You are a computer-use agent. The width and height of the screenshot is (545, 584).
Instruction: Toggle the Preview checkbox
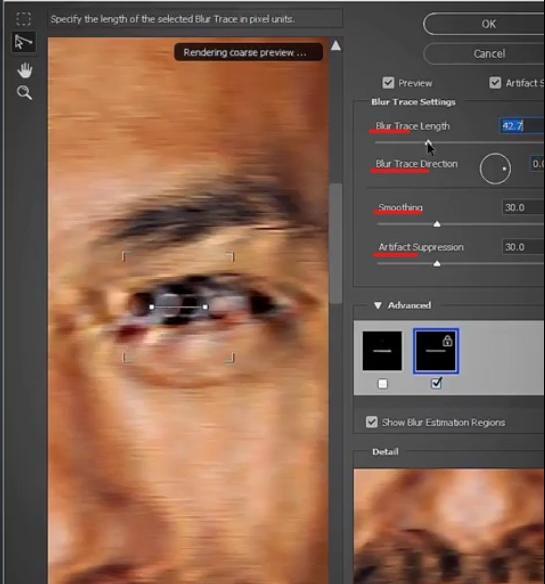(x=388, y=83)
